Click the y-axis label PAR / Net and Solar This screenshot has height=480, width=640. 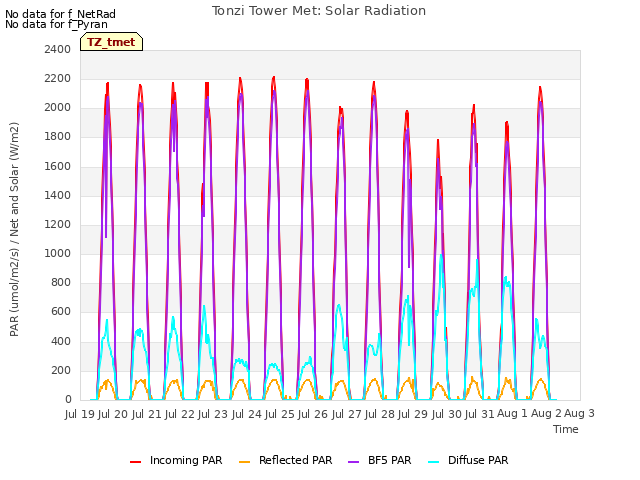coord(14,229)
